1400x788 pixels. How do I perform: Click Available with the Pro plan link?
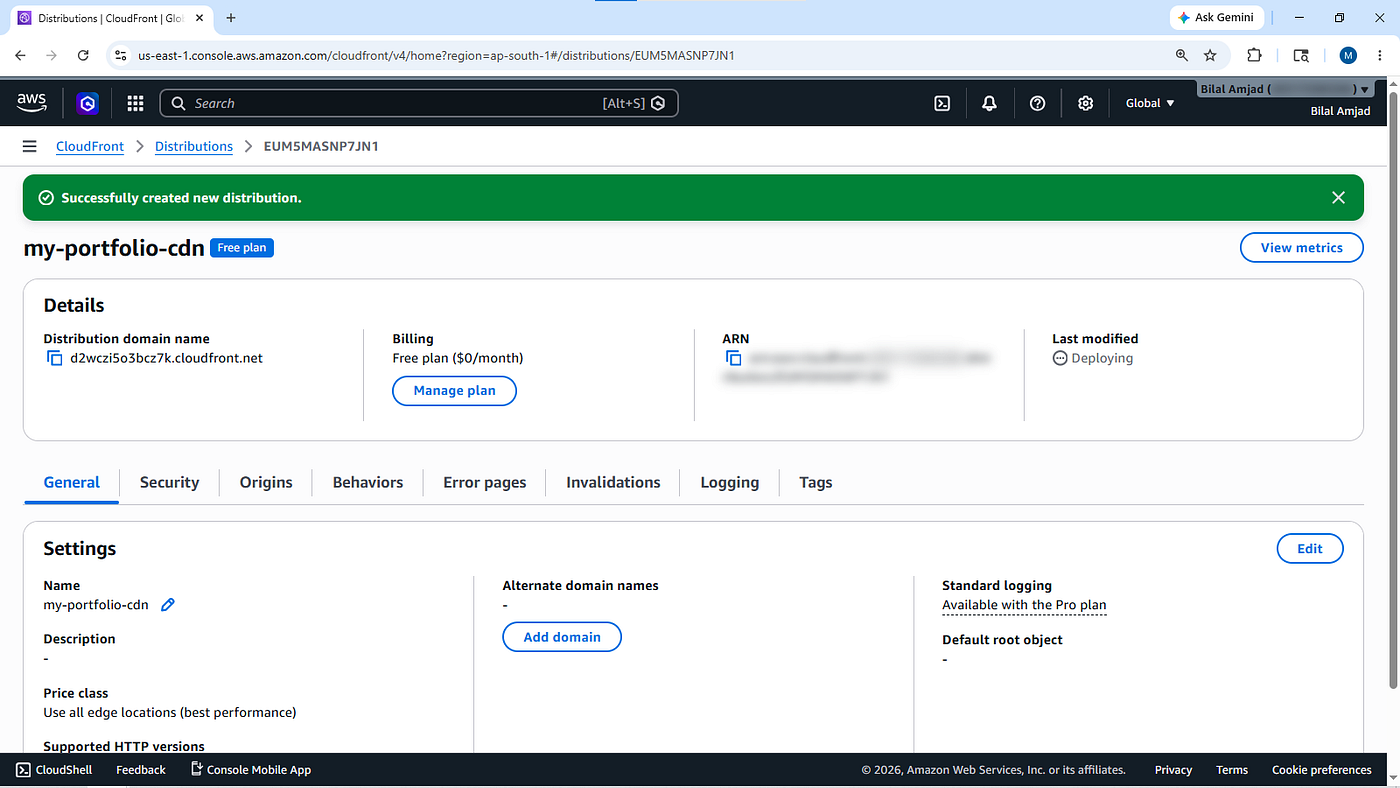pos(1024,605)
